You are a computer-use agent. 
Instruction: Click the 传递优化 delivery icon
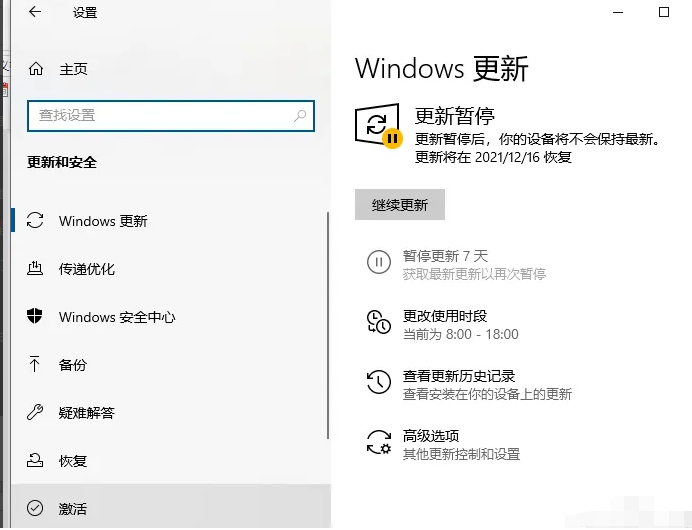36,269
